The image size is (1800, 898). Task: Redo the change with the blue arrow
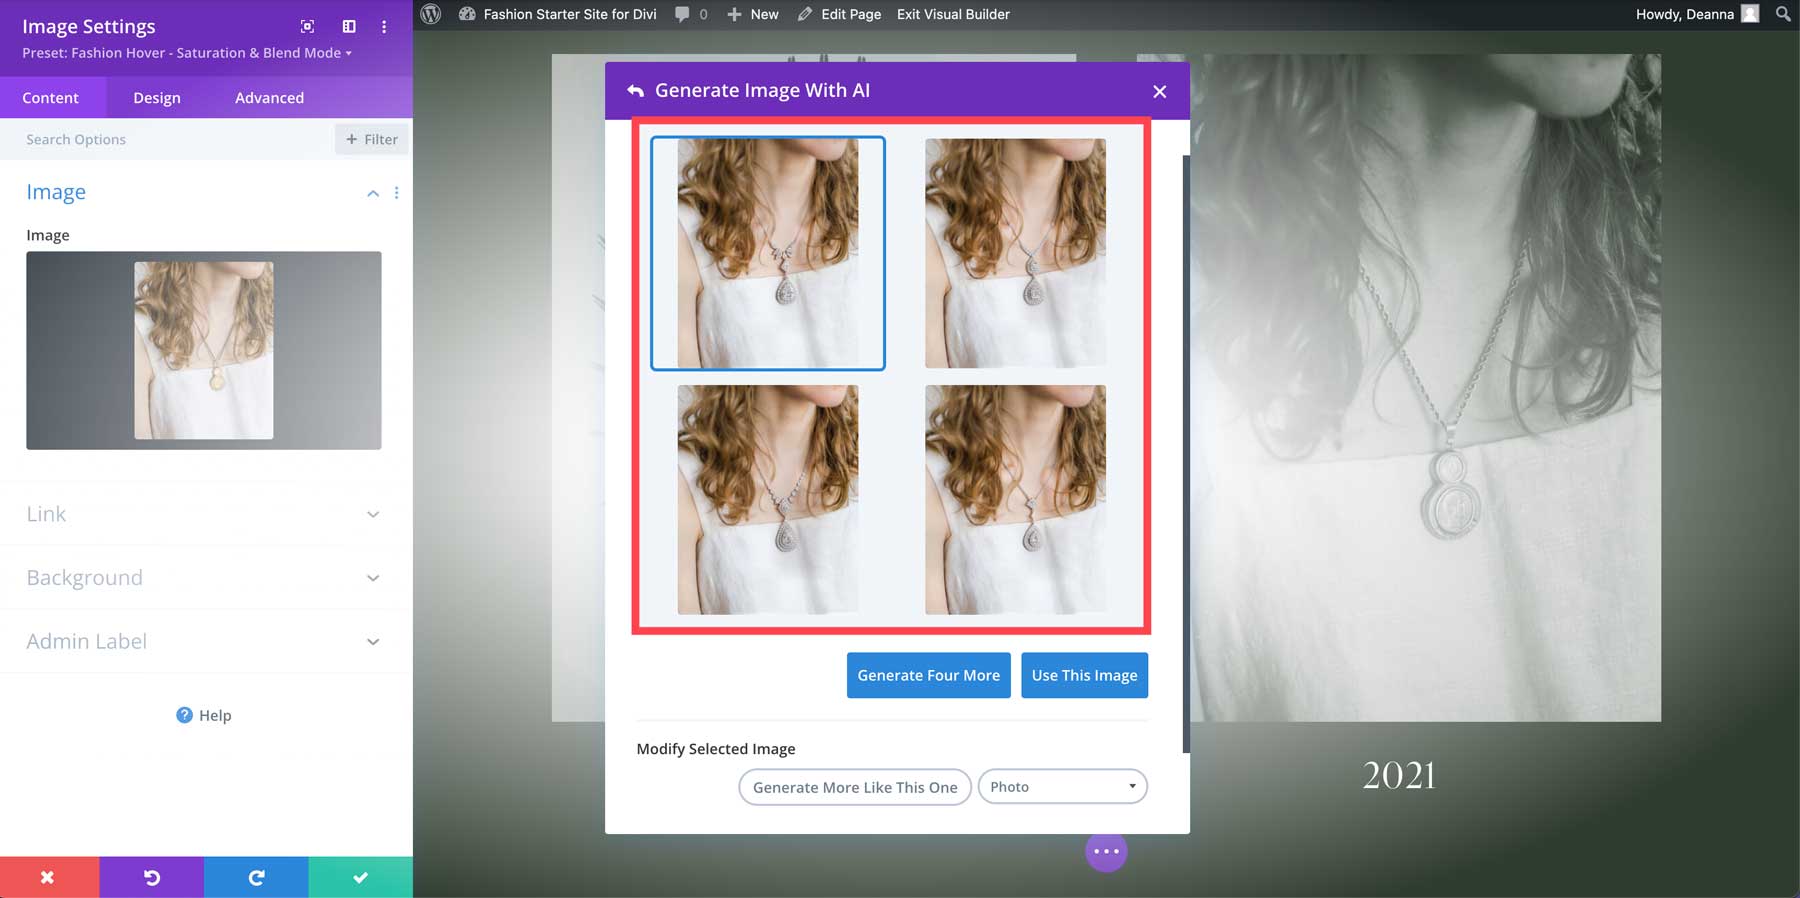click(256, 877)
